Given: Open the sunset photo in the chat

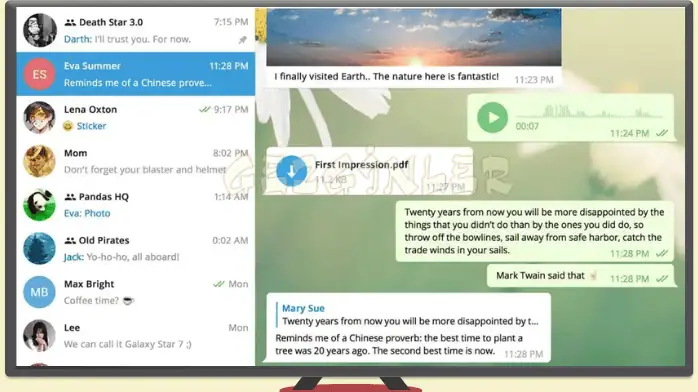Looking at the screenshot, I should tap(414, 37).
